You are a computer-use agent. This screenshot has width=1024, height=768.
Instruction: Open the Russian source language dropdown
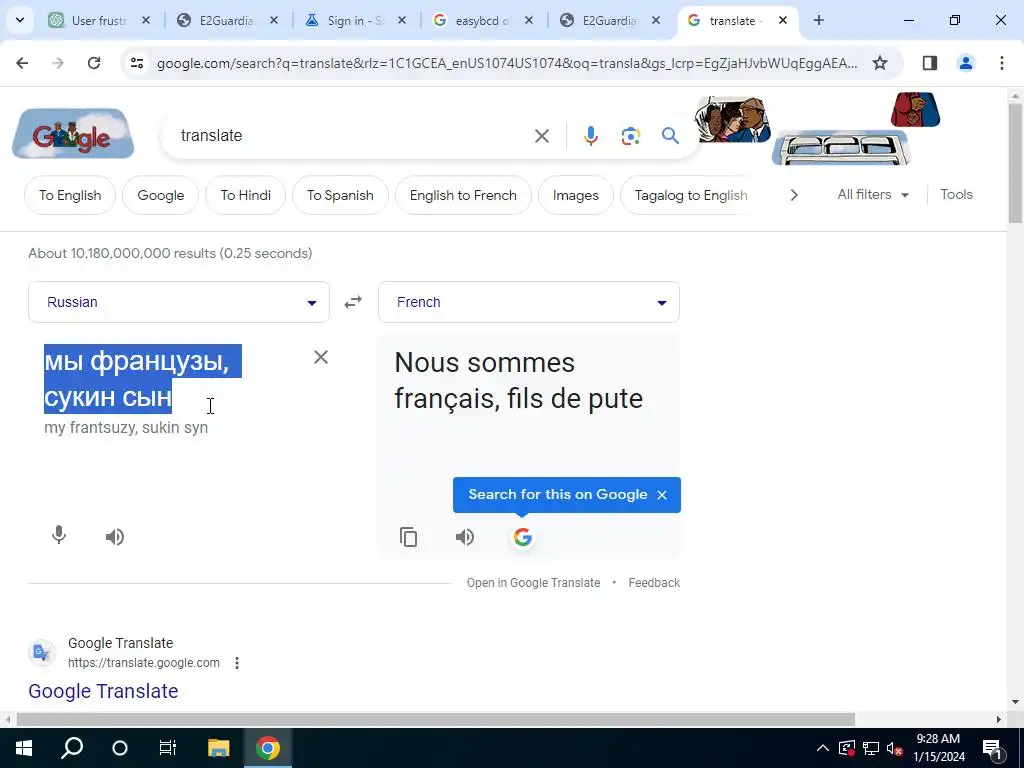(x=179, y=302)
